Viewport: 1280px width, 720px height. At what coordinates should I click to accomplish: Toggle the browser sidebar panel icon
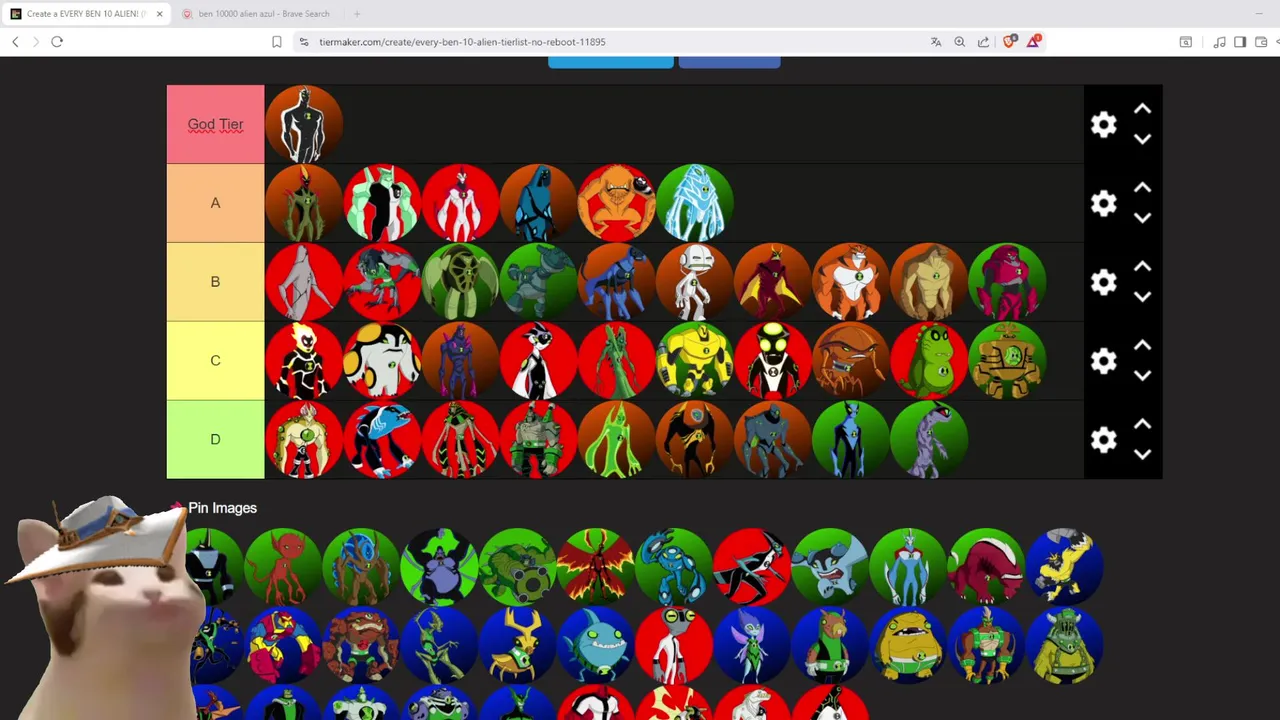pos(1240,42)
